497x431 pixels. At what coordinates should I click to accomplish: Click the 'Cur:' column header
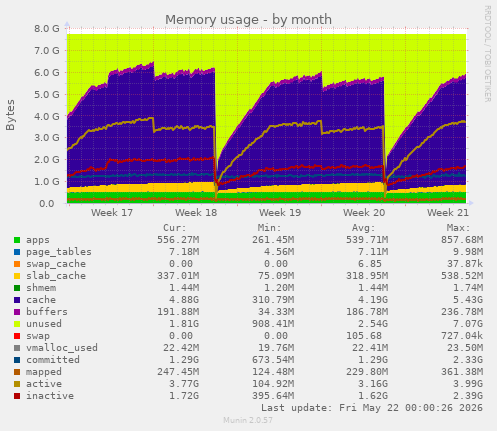tap(175, 228)
